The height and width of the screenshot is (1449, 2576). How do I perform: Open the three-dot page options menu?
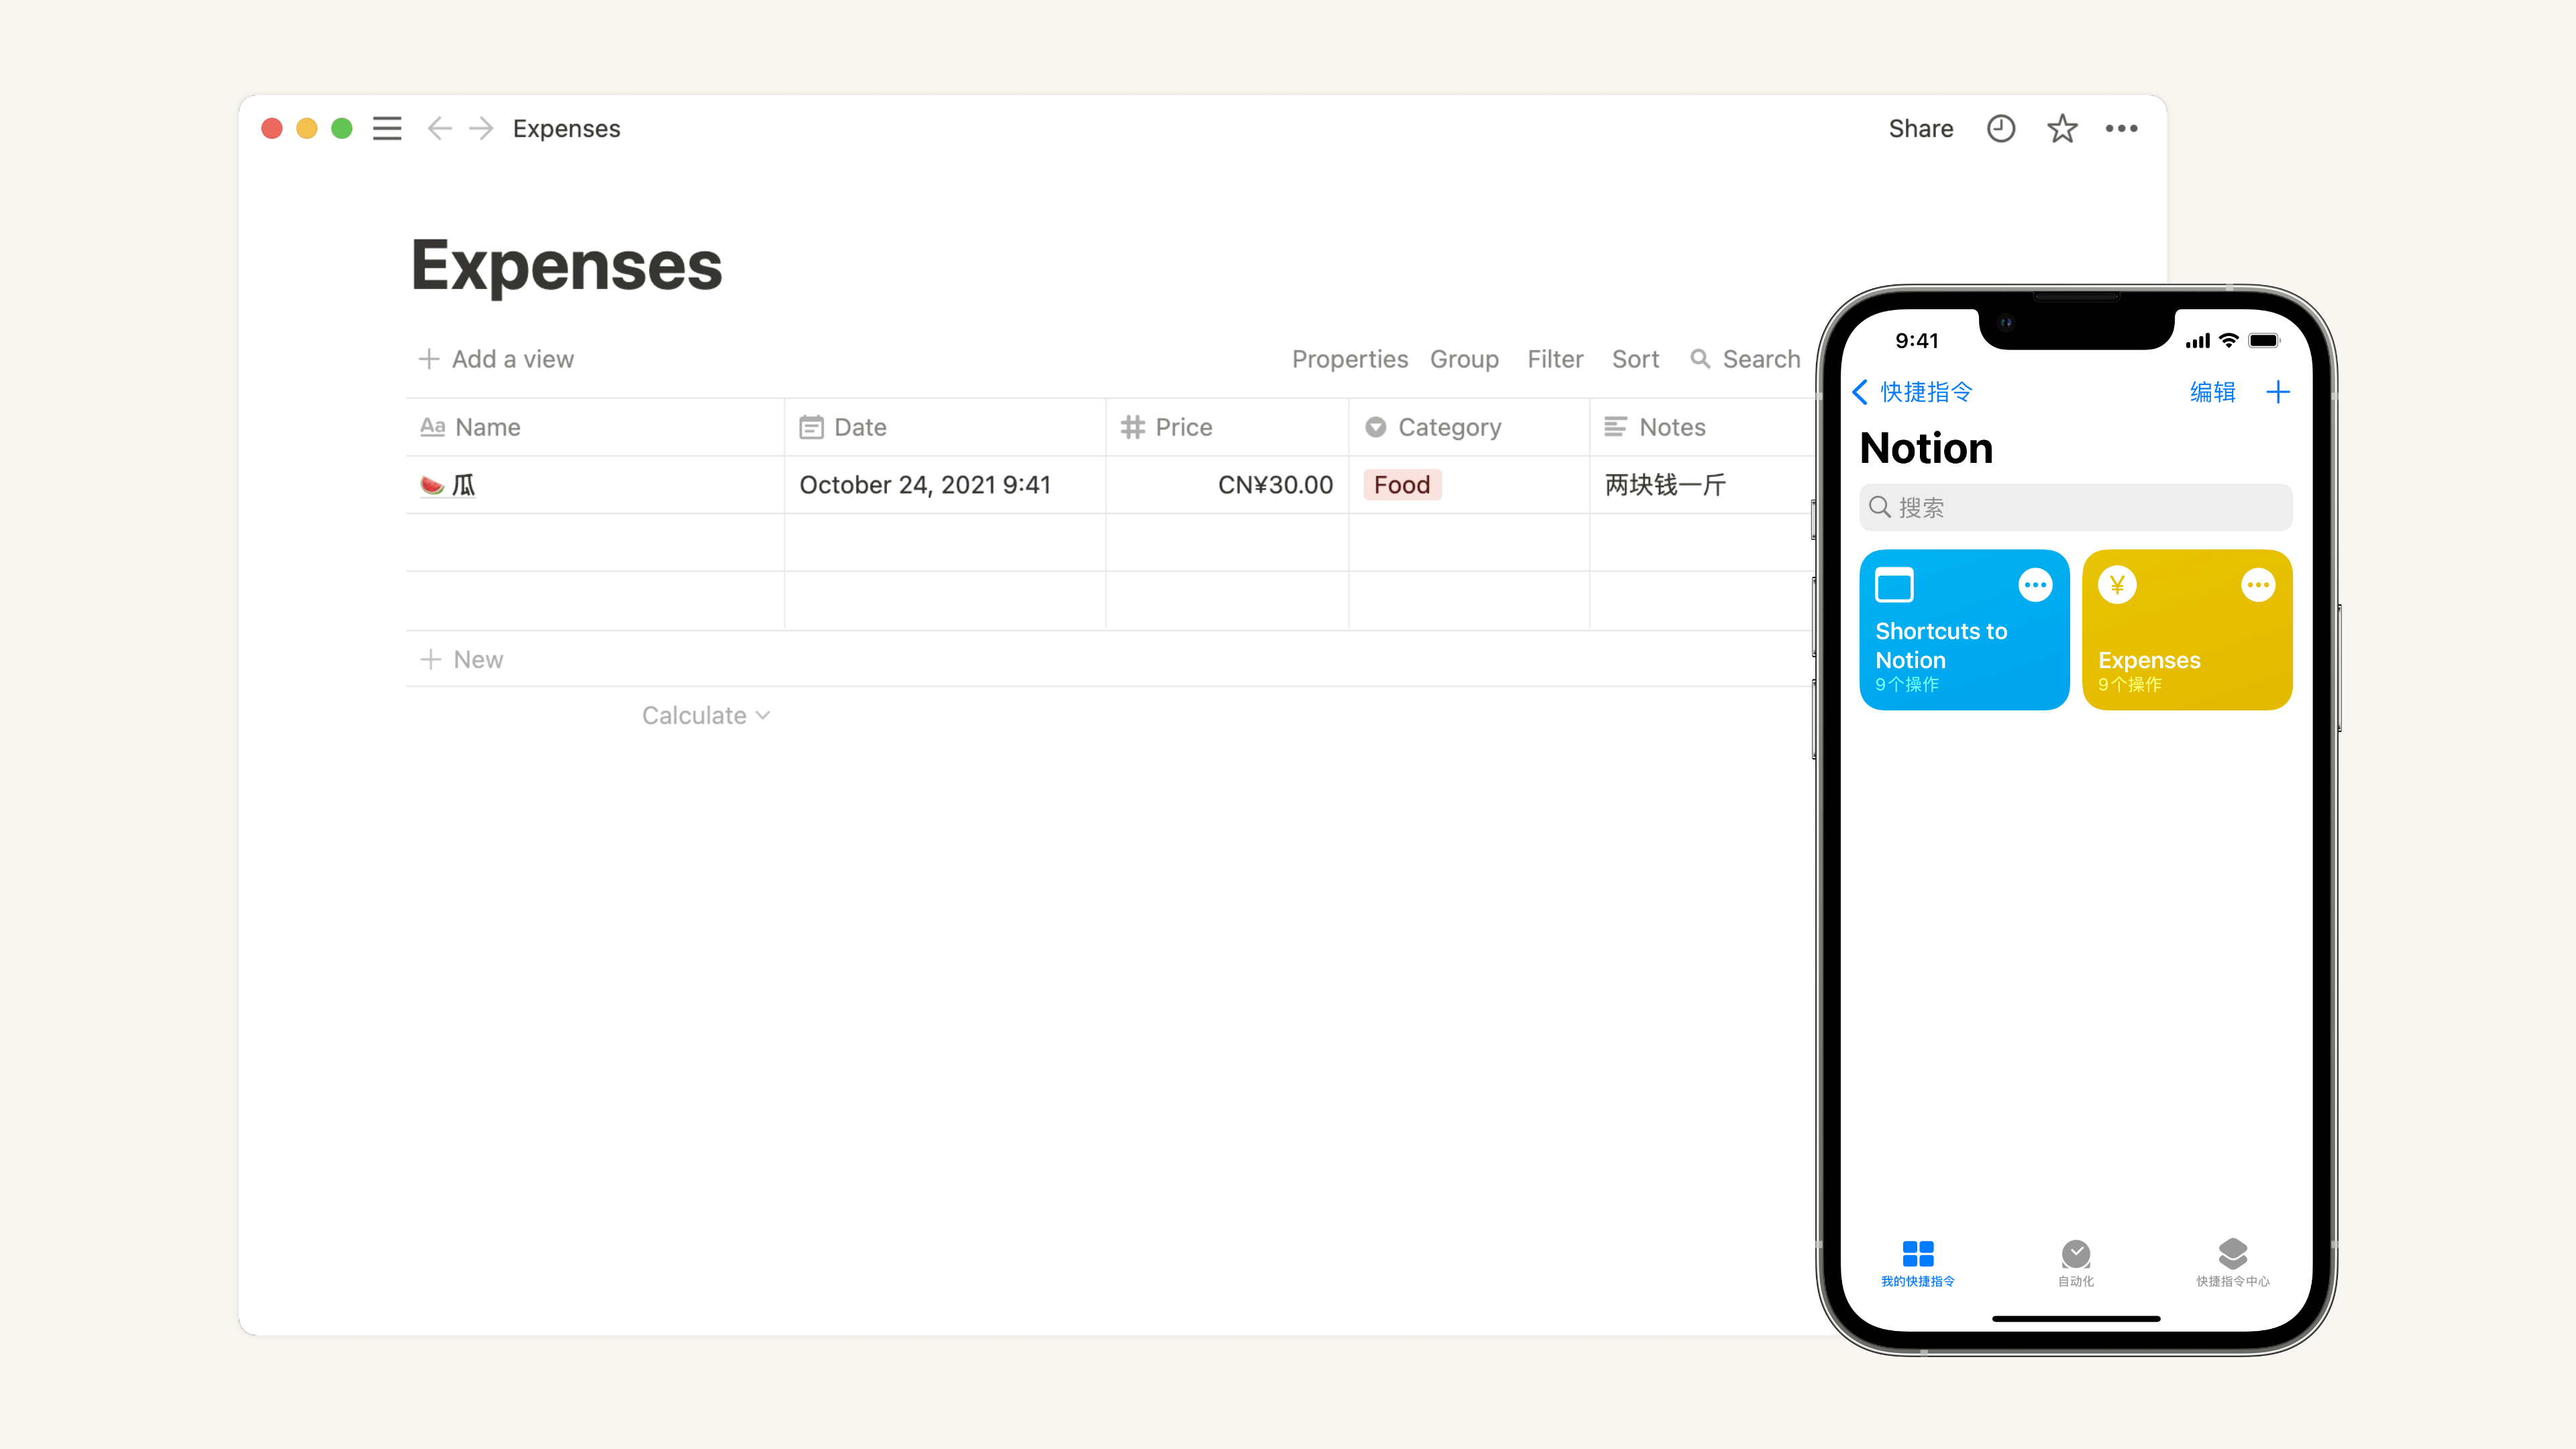(2121, 129)
